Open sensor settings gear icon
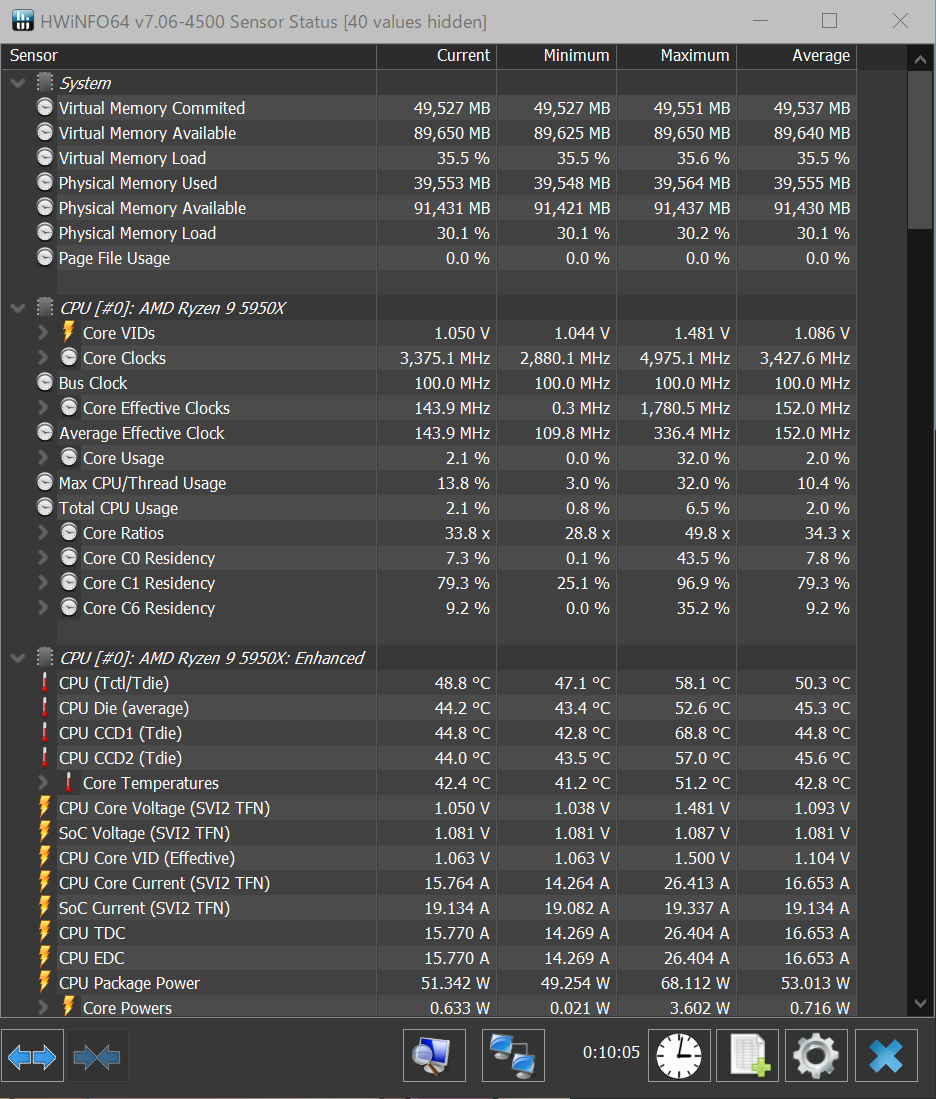936x1099 pixels. point(816,1056)
